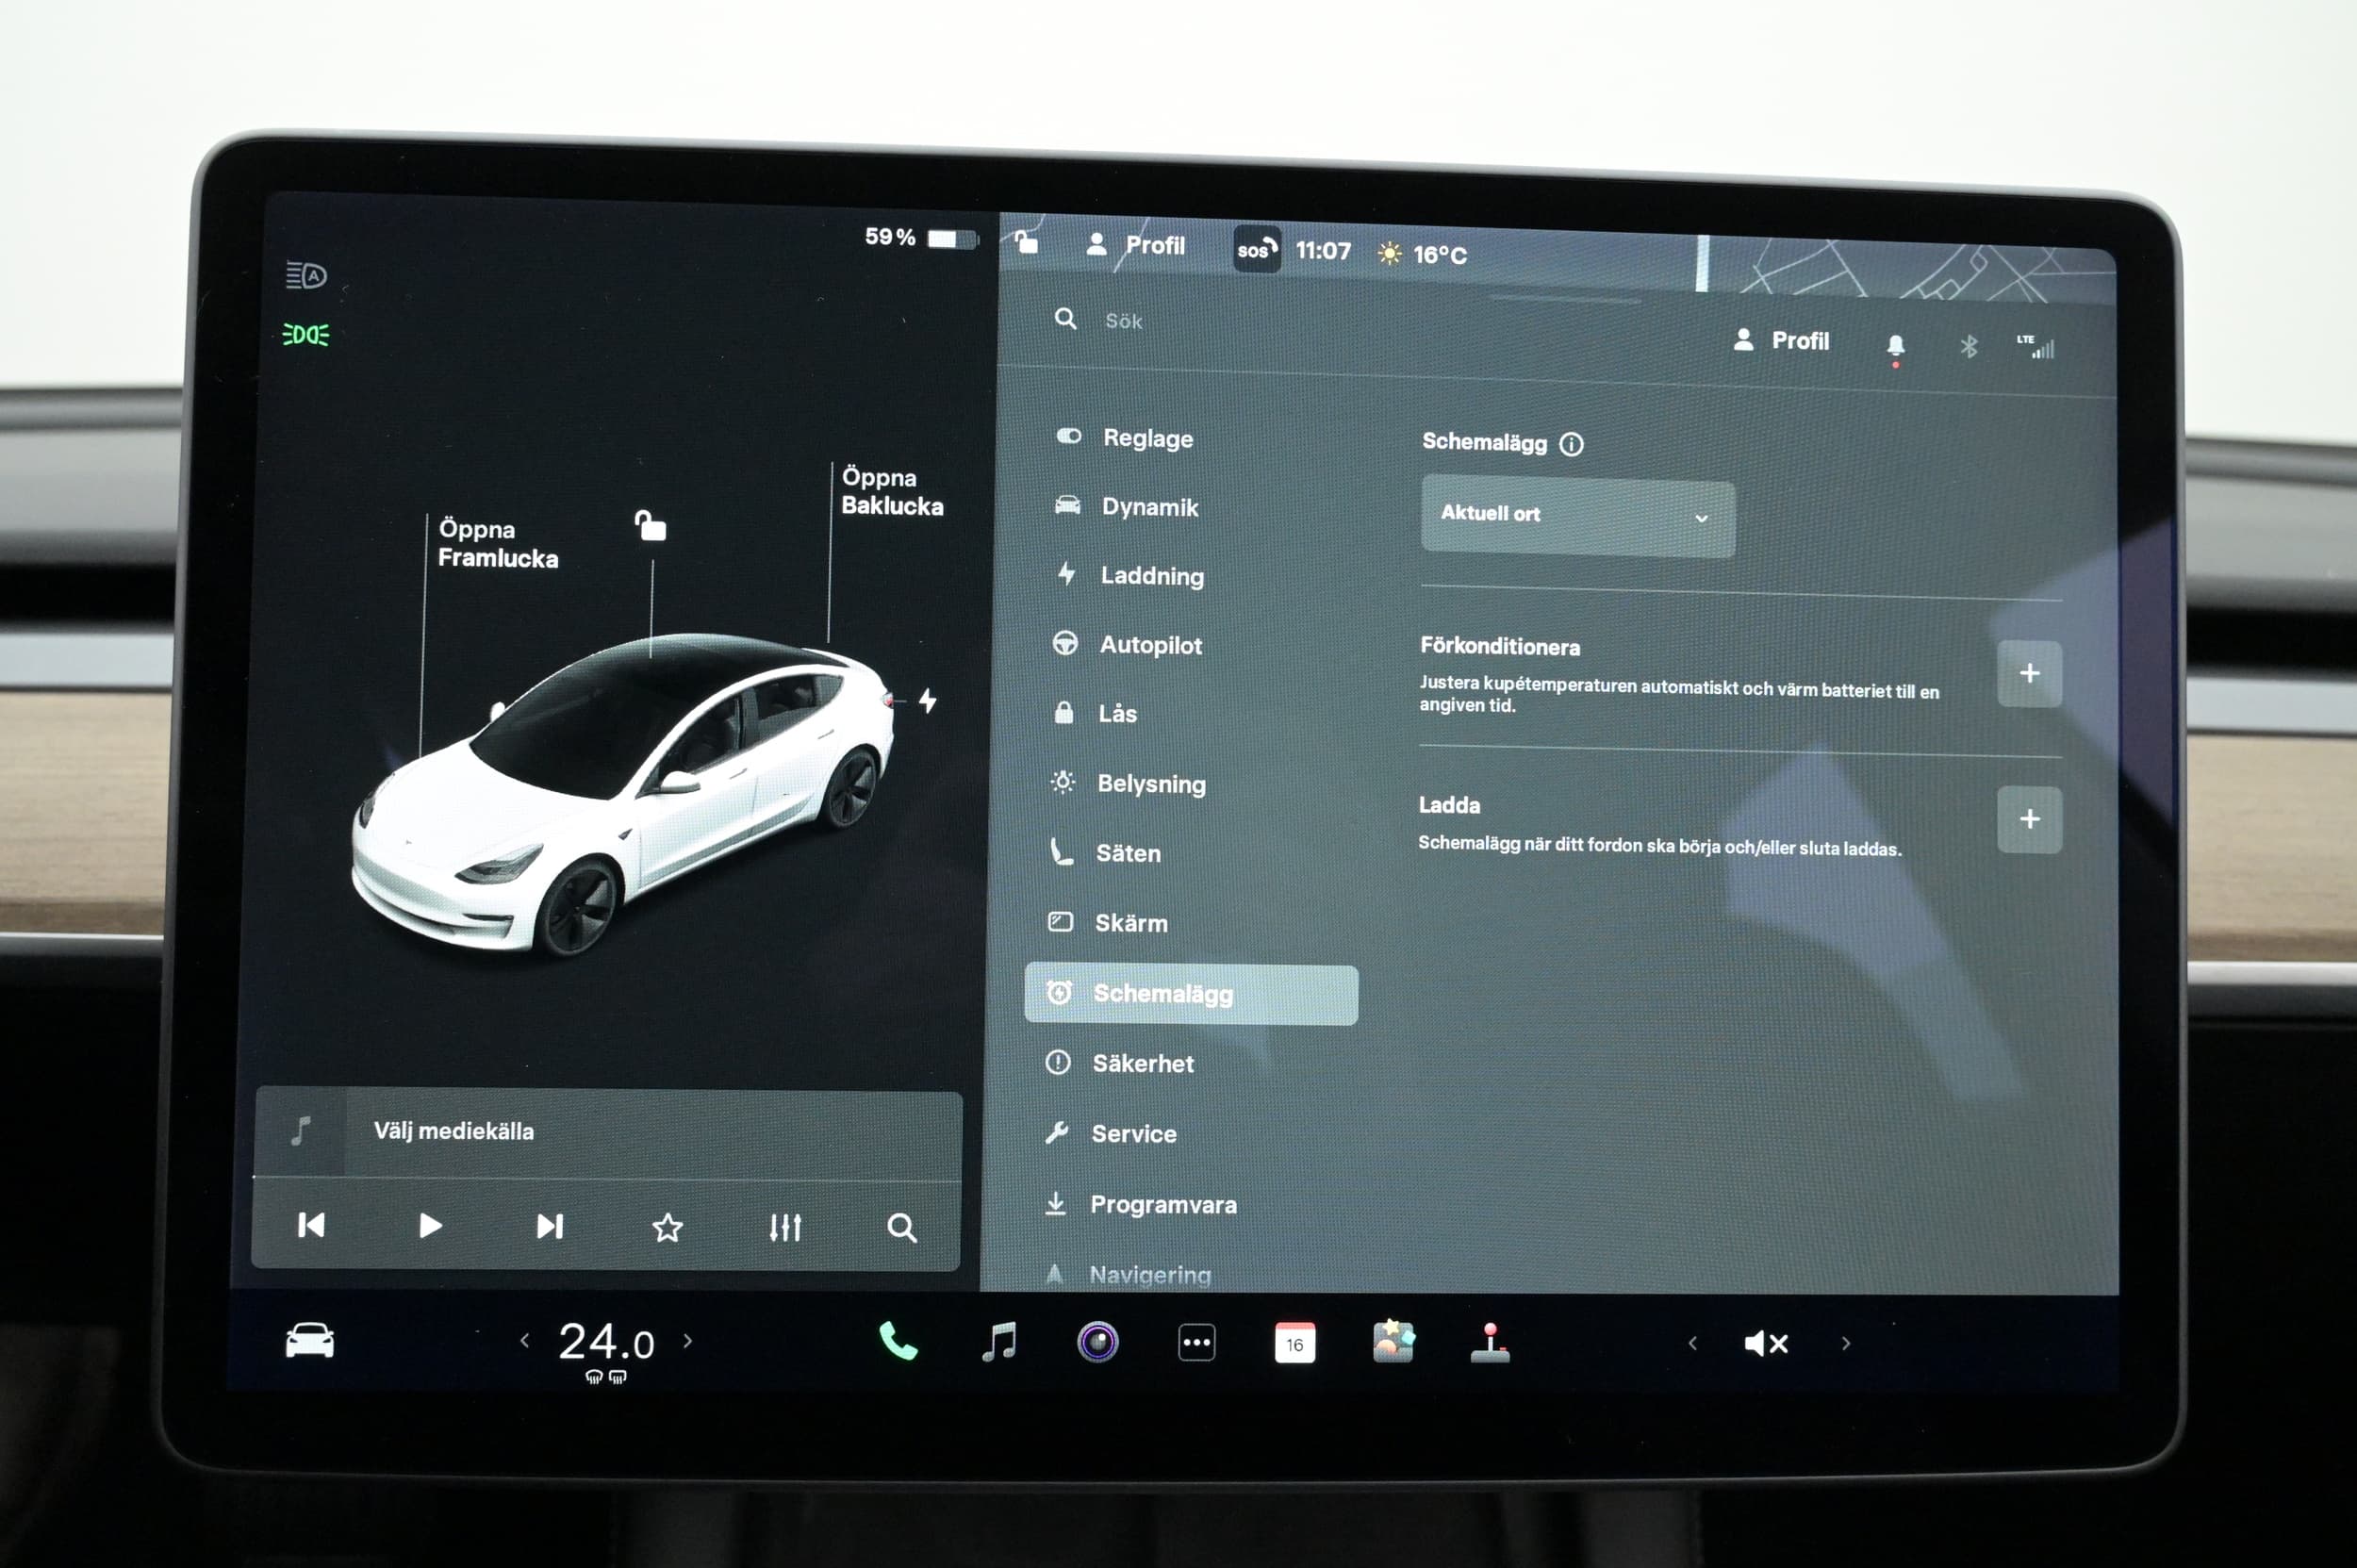Expand the Aktuell ort dropdown
This screenshot has width=2357, height=1568.
click(1577, 516)
